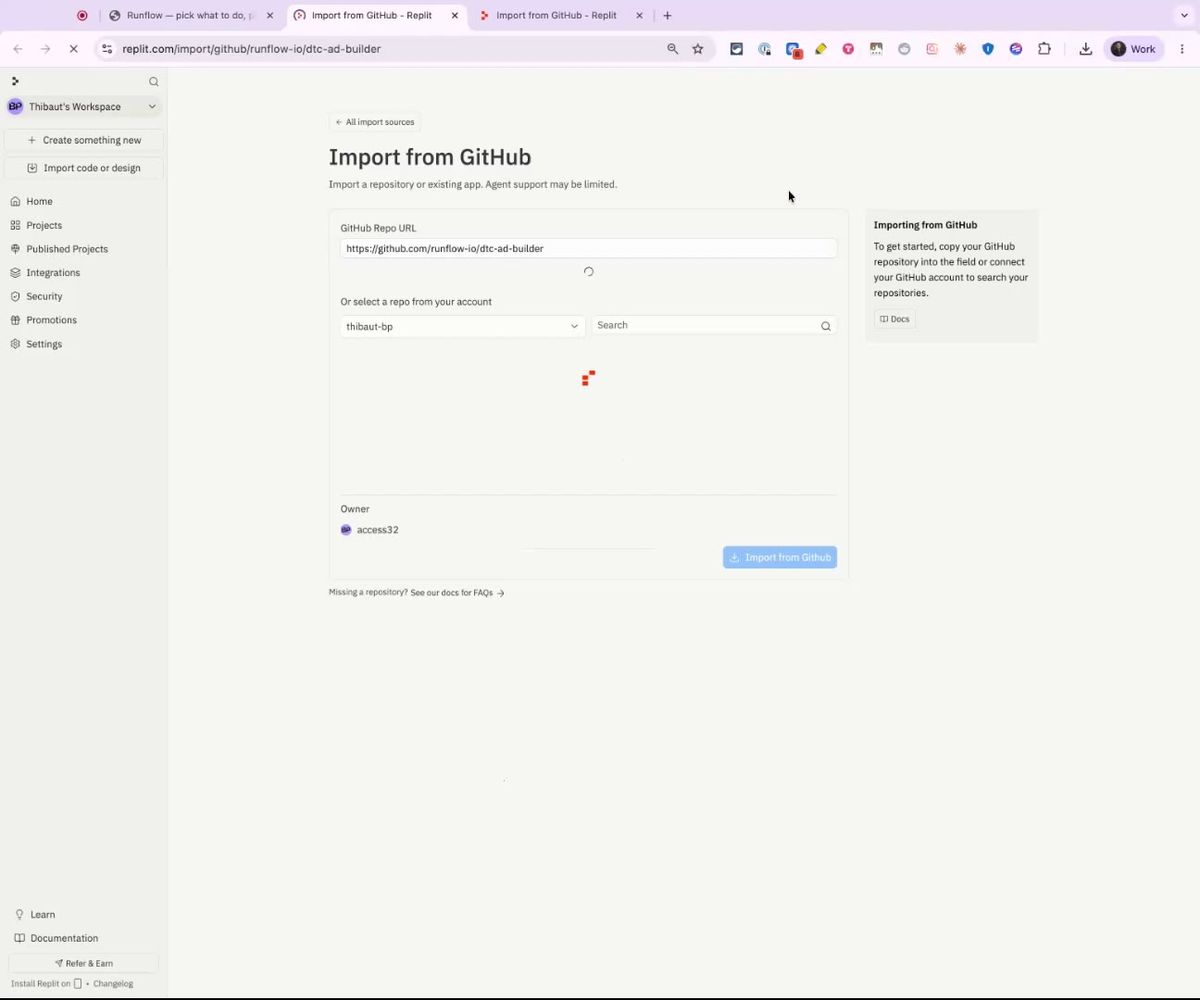Click Create something new button

tap(84, 140)
